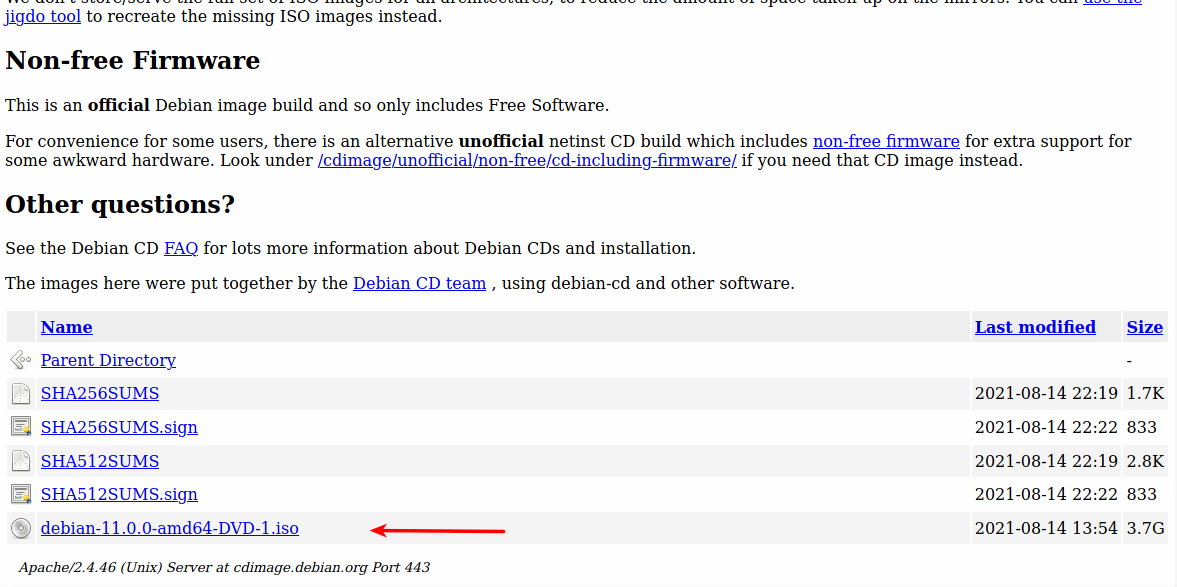Click the file icon beside SHA256SUMS

click(x=20, y=394)
